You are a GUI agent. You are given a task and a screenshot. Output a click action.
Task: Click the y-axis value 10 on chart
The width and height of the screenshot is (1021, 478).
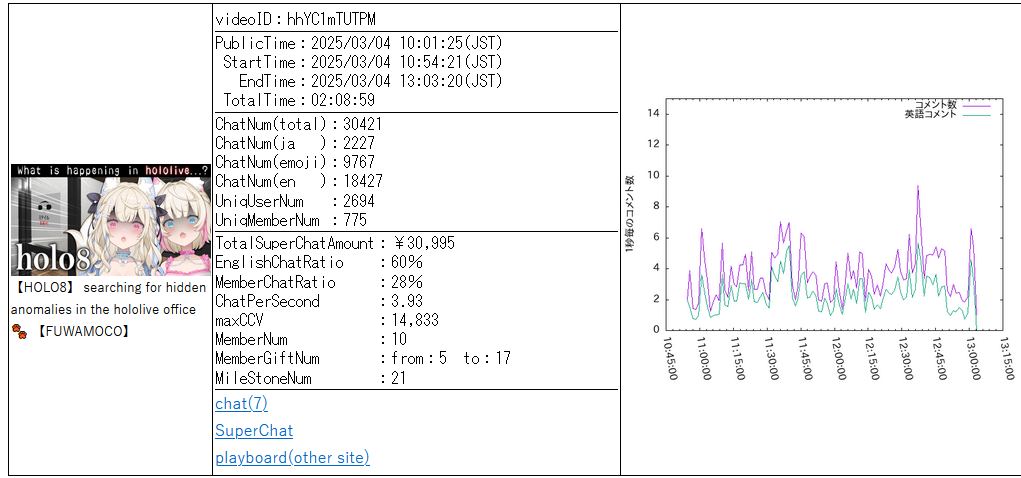click(654, 176)
